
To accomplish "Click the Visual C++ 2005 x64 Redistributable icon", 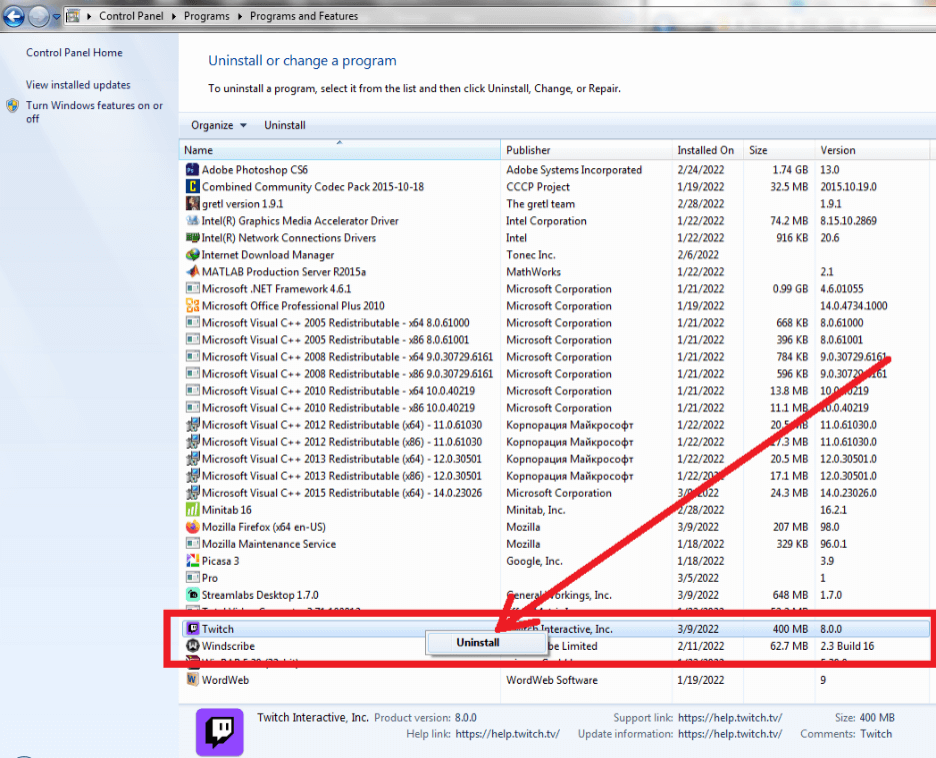I will 192,323.
